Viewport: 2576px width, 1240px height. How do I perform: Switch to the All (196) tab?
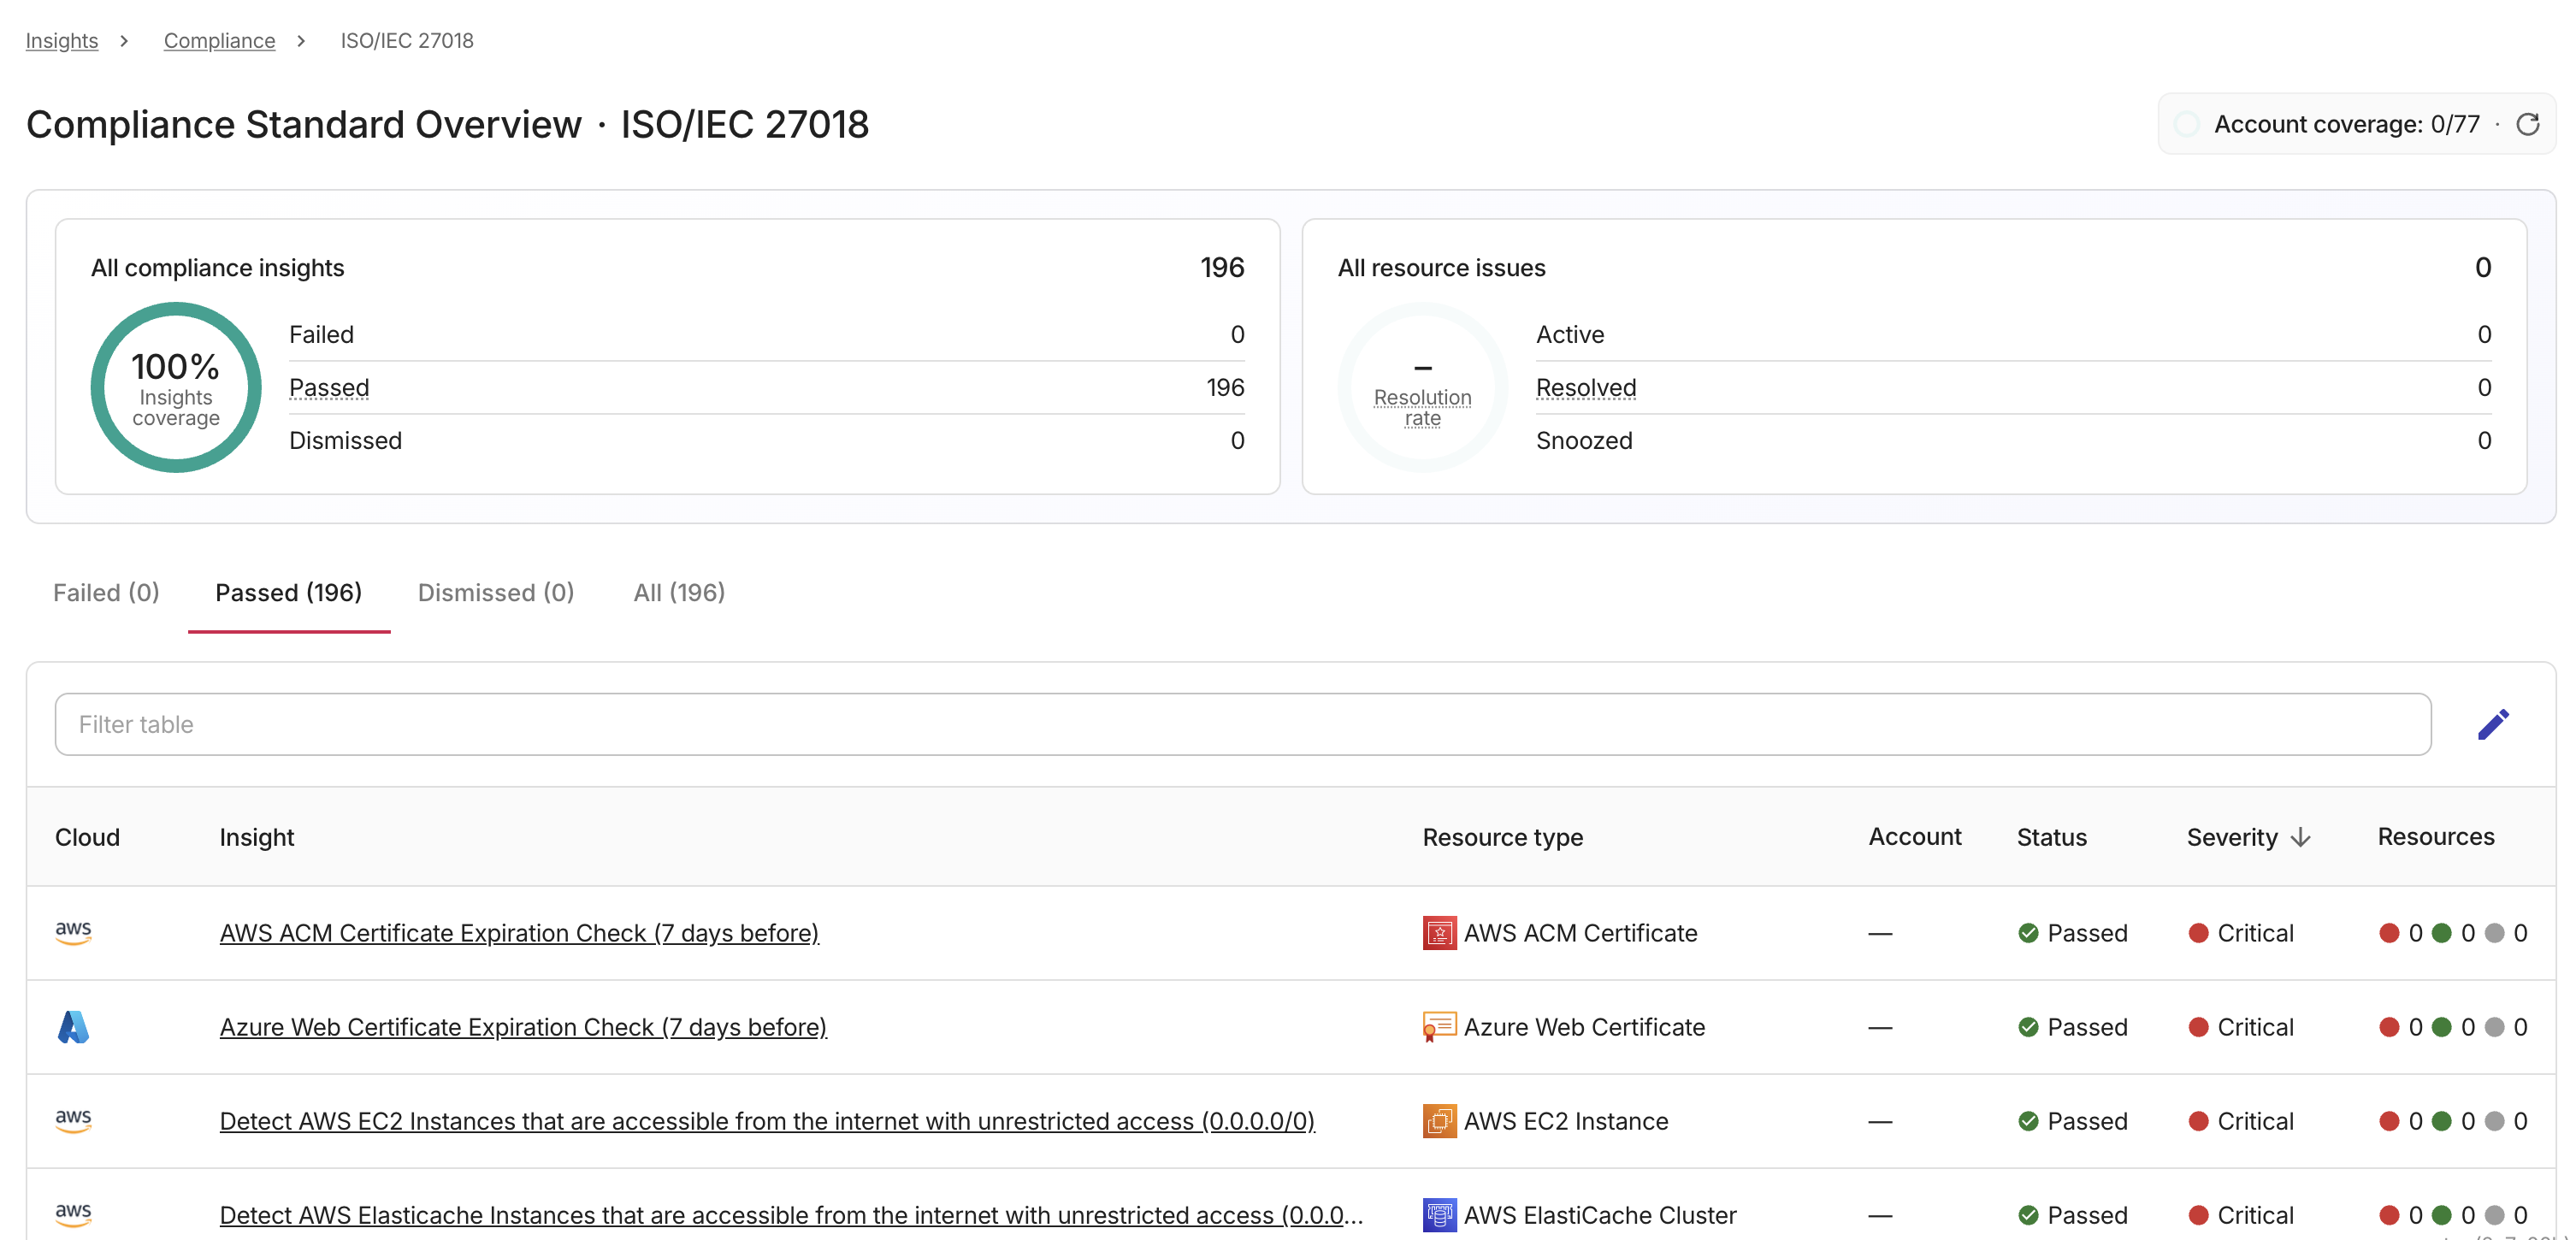tap(679, 592)
